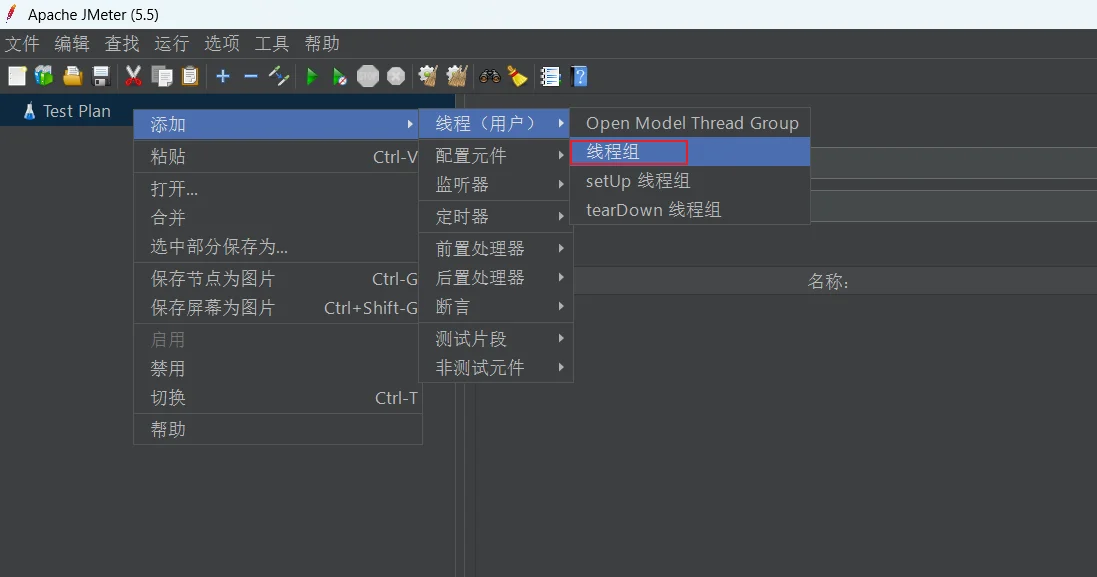Image resolution: width=1097 pixels, height=577 pixels.
Task: Open the Templates toolbar icon
Action: pyautogui.click(x=44, y=76)
